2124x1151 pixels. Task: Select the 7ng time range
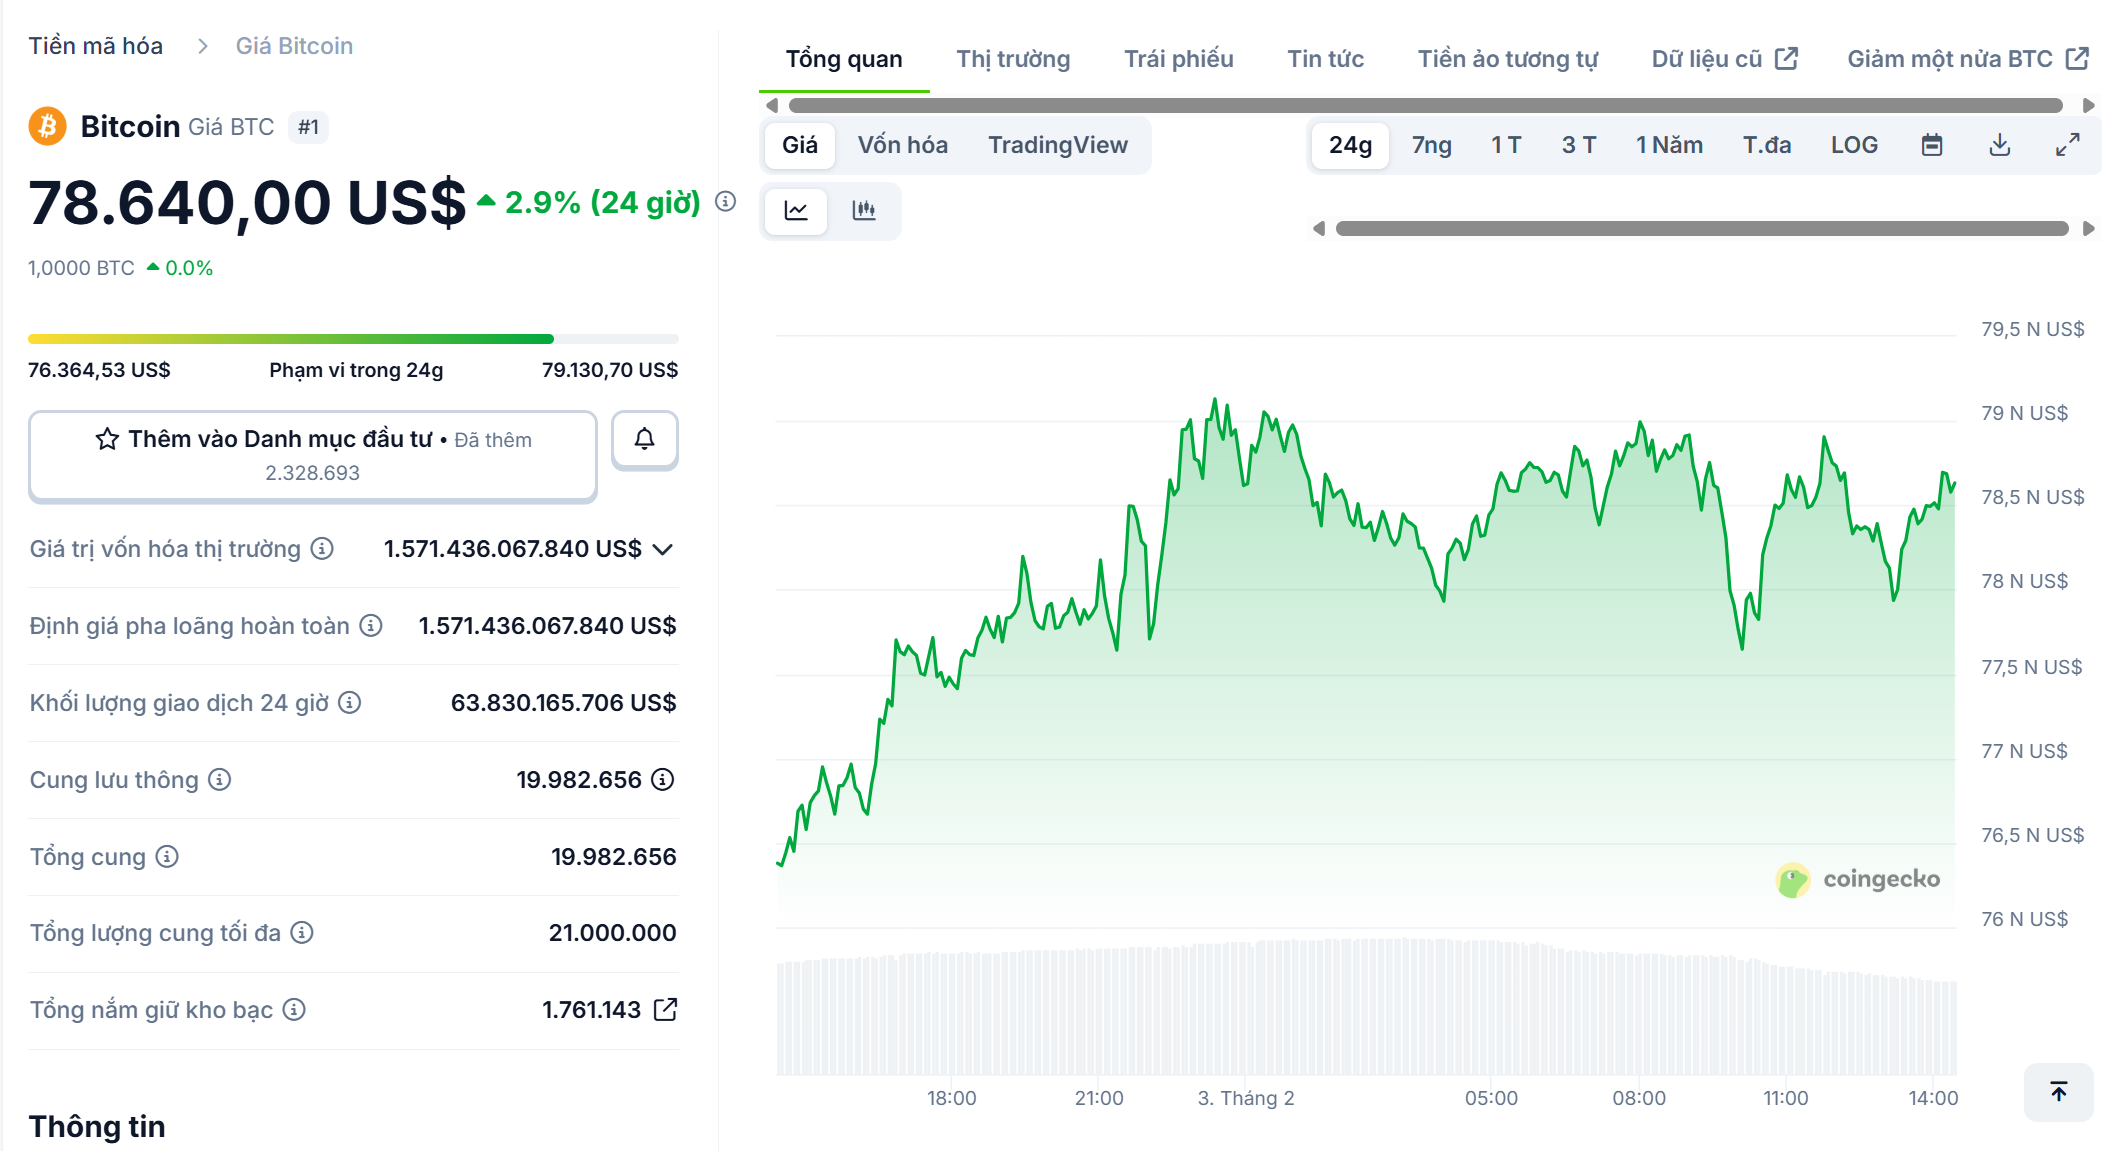(1430, 145)
